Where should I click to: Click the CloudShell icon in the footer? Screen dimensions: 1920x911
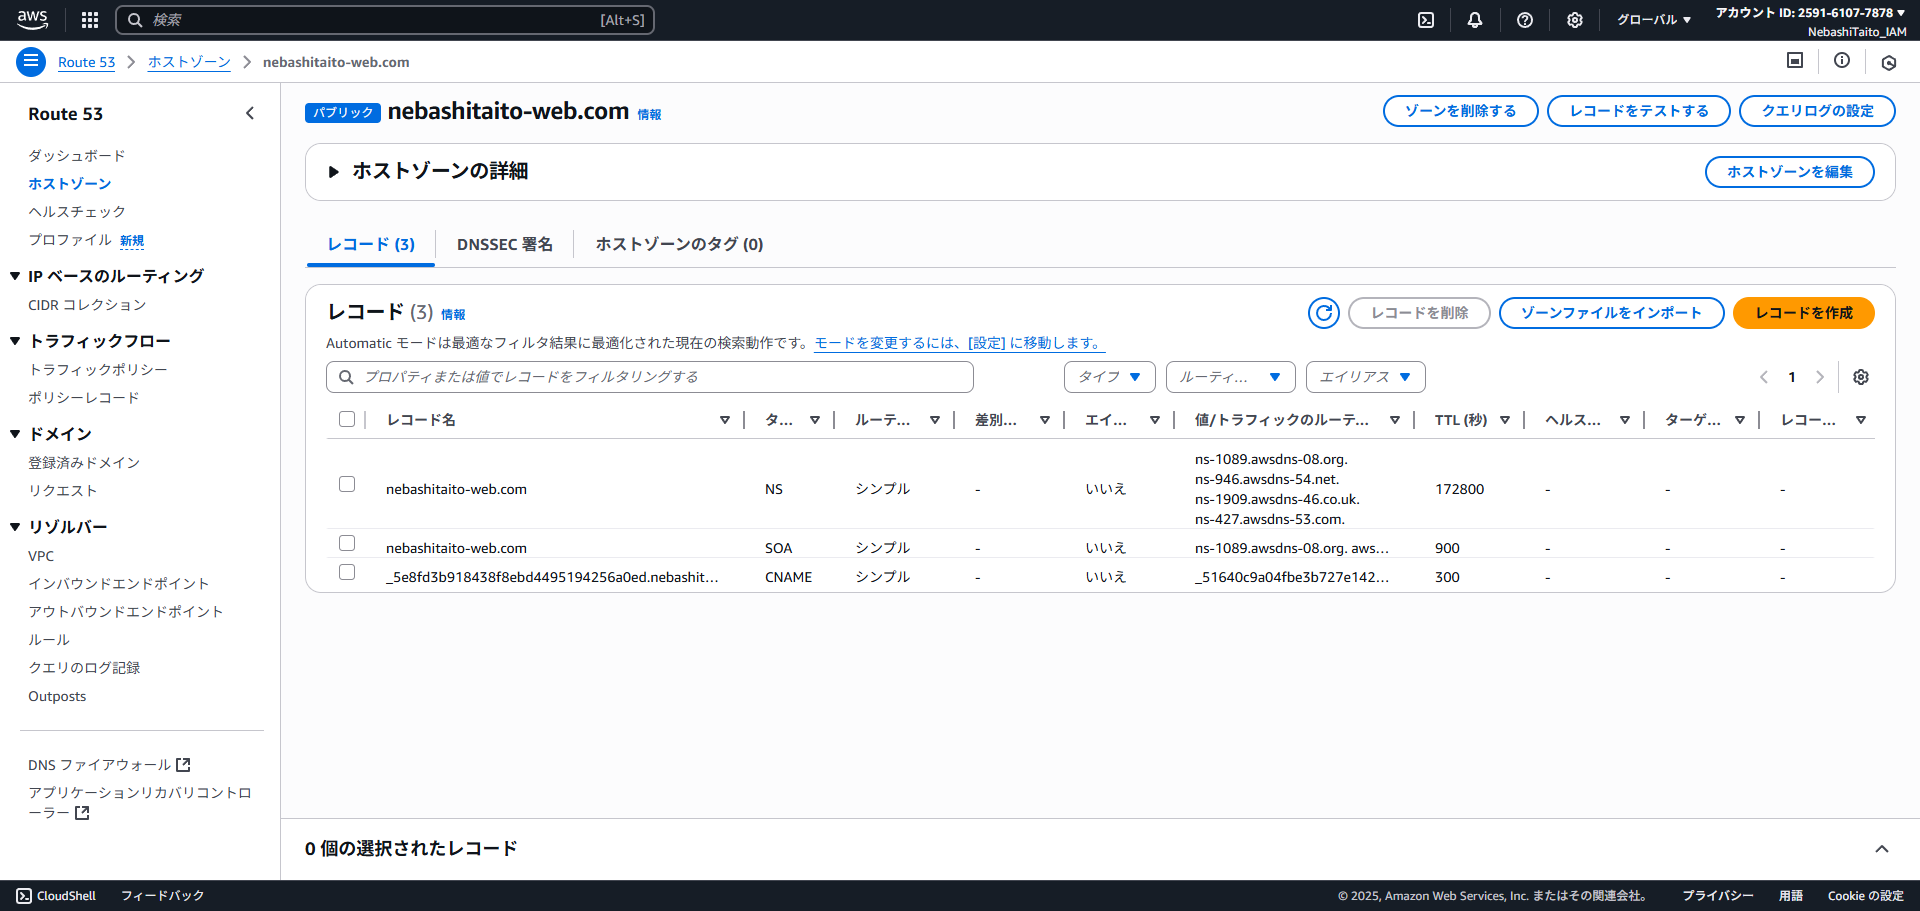[x=24, y=896]
